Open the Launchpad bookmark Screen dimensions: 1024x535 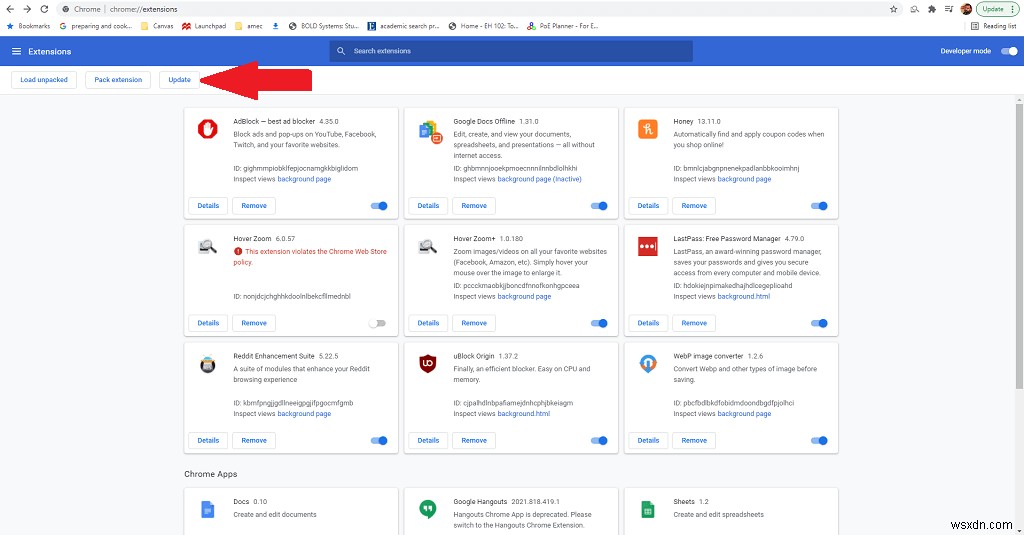pos(204,26)
